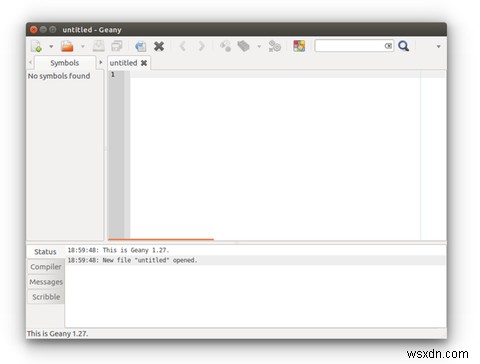Click line number 1 in the margin
480x364 pixels.
click(113, 74)
